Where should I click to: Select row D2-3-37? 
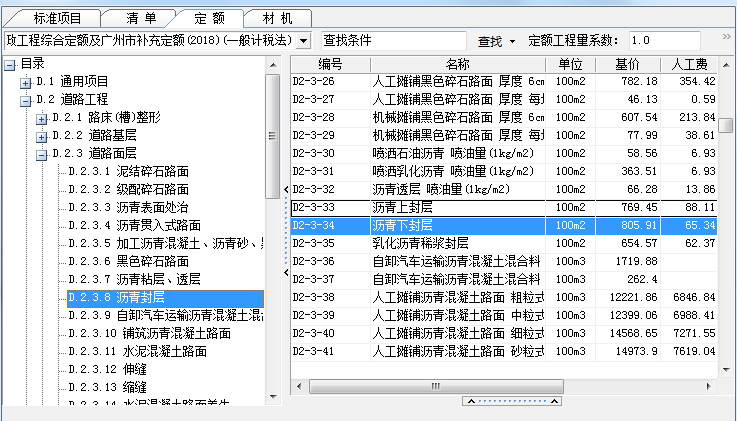[504, 279]
